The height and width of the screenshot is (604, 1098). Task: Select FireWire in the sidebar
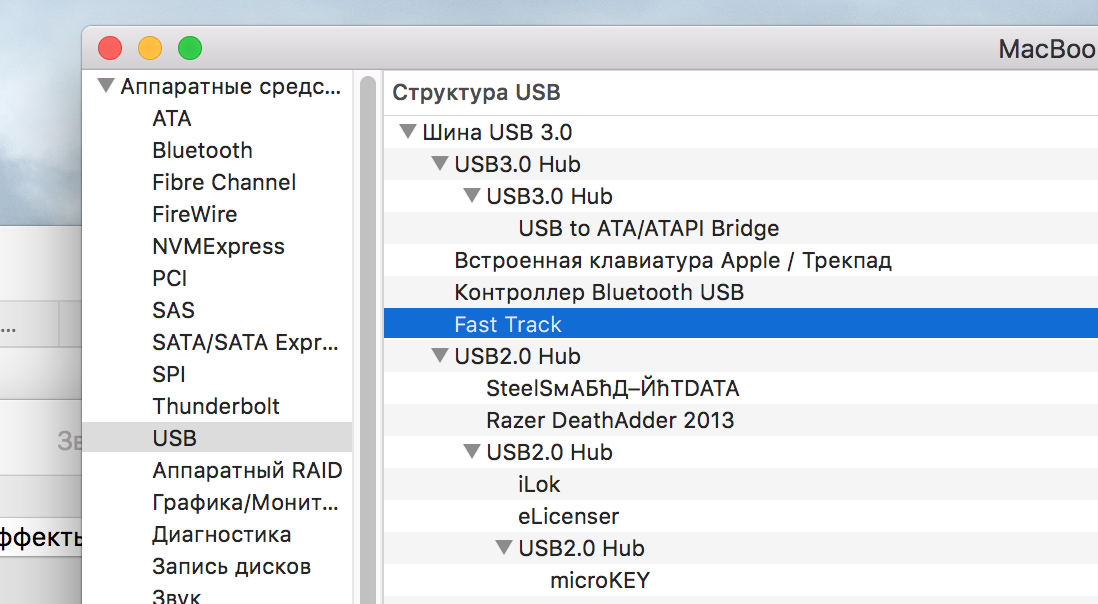[x=195, y=214]
